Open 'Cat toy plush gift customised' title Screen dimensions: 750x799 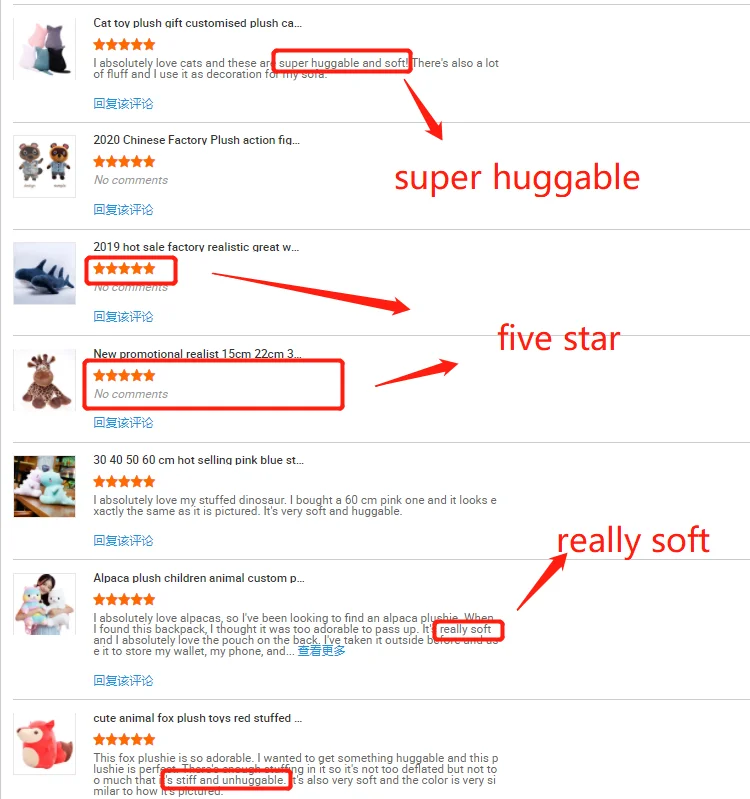pyautogui.click(x=197, y=23)
